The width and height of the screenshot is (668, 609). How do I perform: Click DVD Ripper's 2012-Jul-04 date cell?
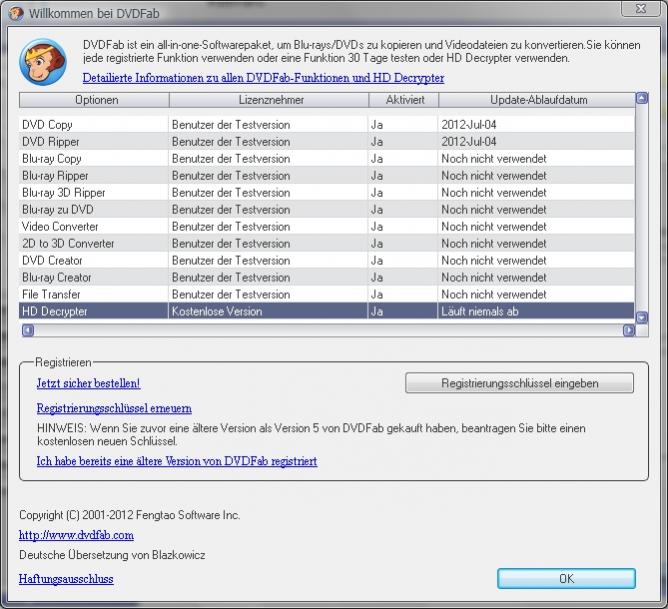[536, 141]
